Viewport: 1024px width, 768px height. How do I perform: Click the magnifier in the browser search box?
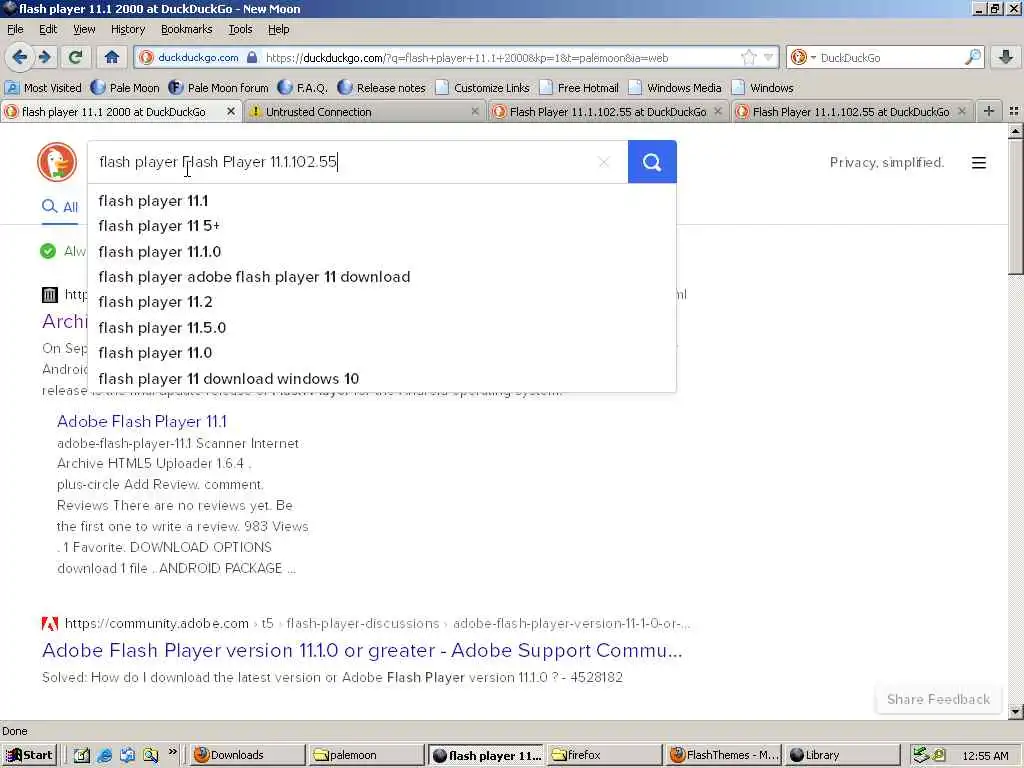972,57
